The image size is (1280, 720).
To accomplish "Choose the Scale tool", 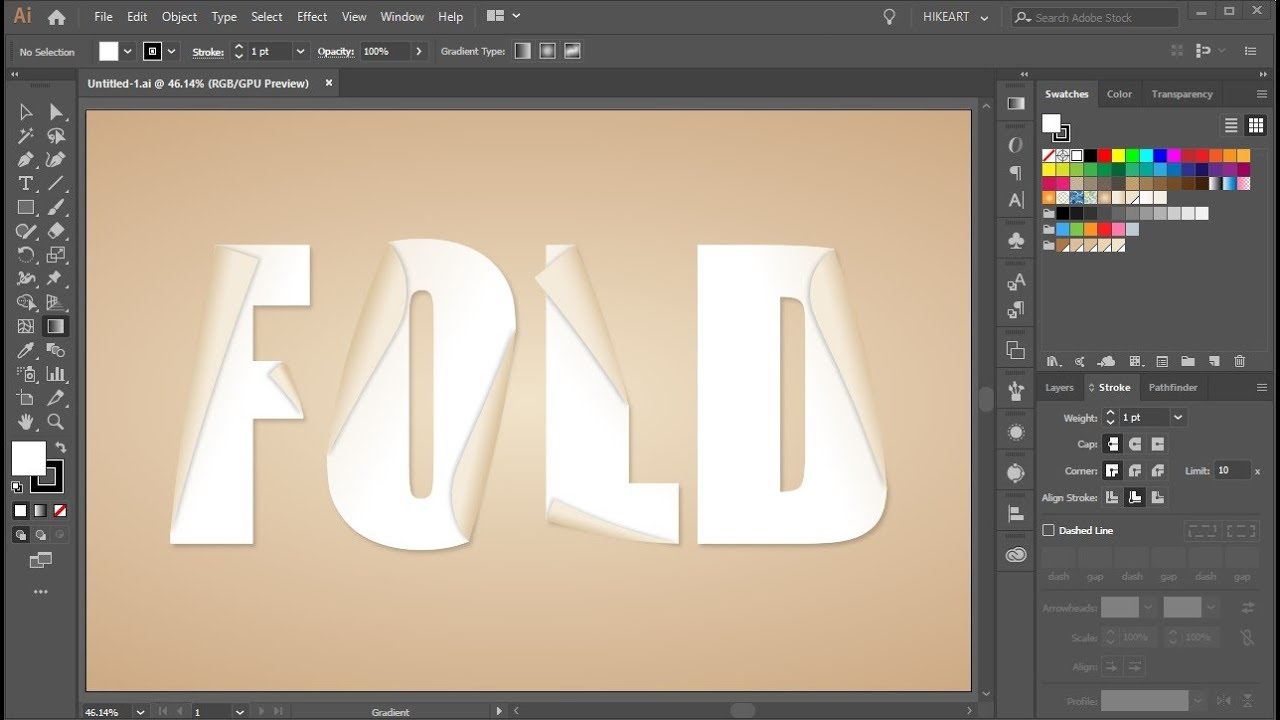I will 56,255.
